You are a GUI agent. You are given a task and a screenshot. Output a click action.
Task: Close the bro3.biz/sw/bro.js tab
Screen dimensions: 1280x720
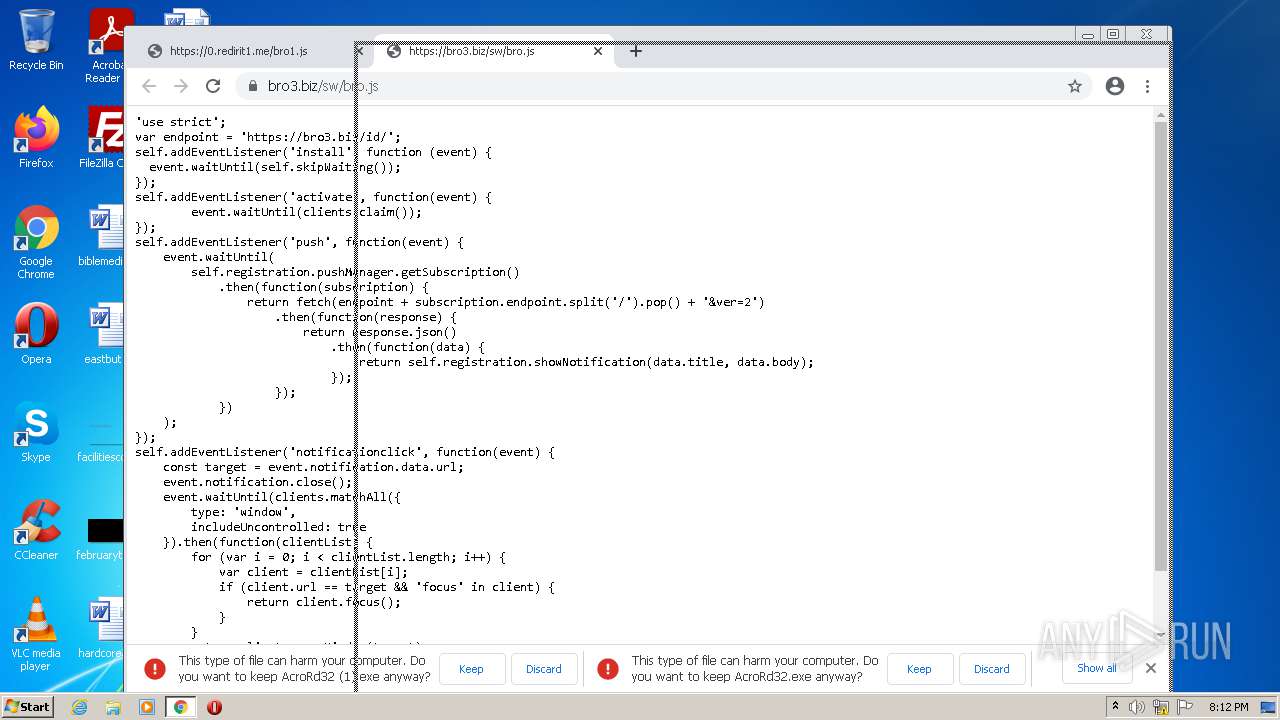point(598,51)
